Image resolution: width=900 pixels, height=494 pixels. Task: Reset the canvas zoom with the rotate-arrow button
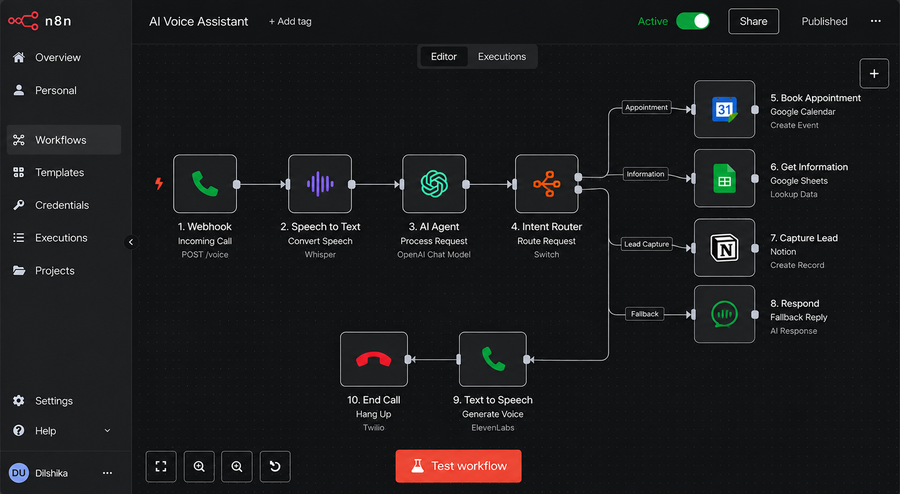pos(275,466)
